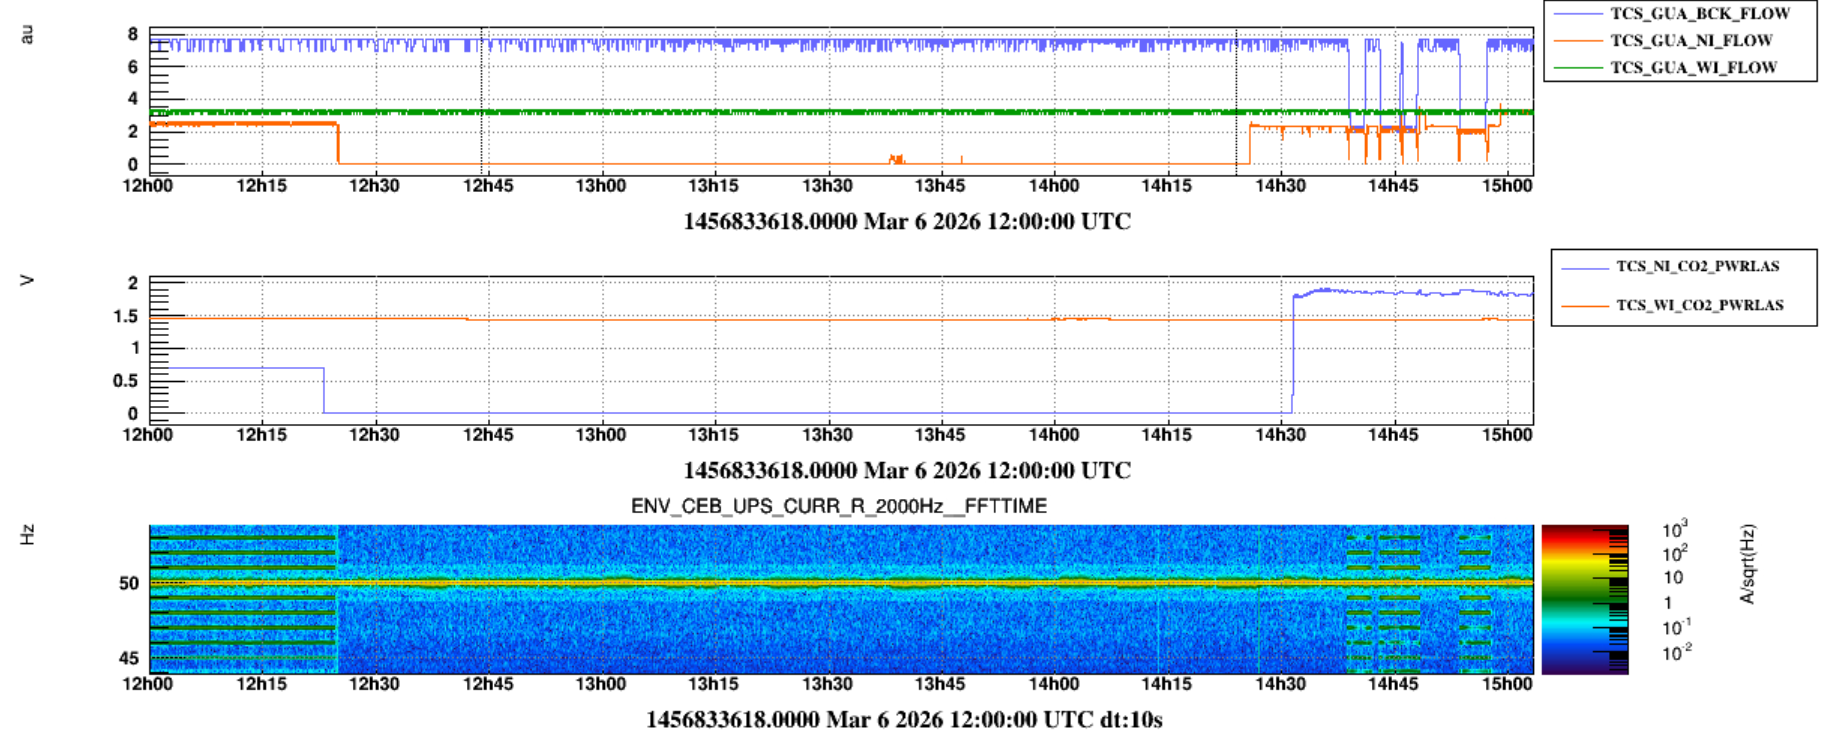The height and width of the screenshot is (733, 1834).
Task: Click the "V" y-axis label of laser power plot
Action: (x=27, y=281)
